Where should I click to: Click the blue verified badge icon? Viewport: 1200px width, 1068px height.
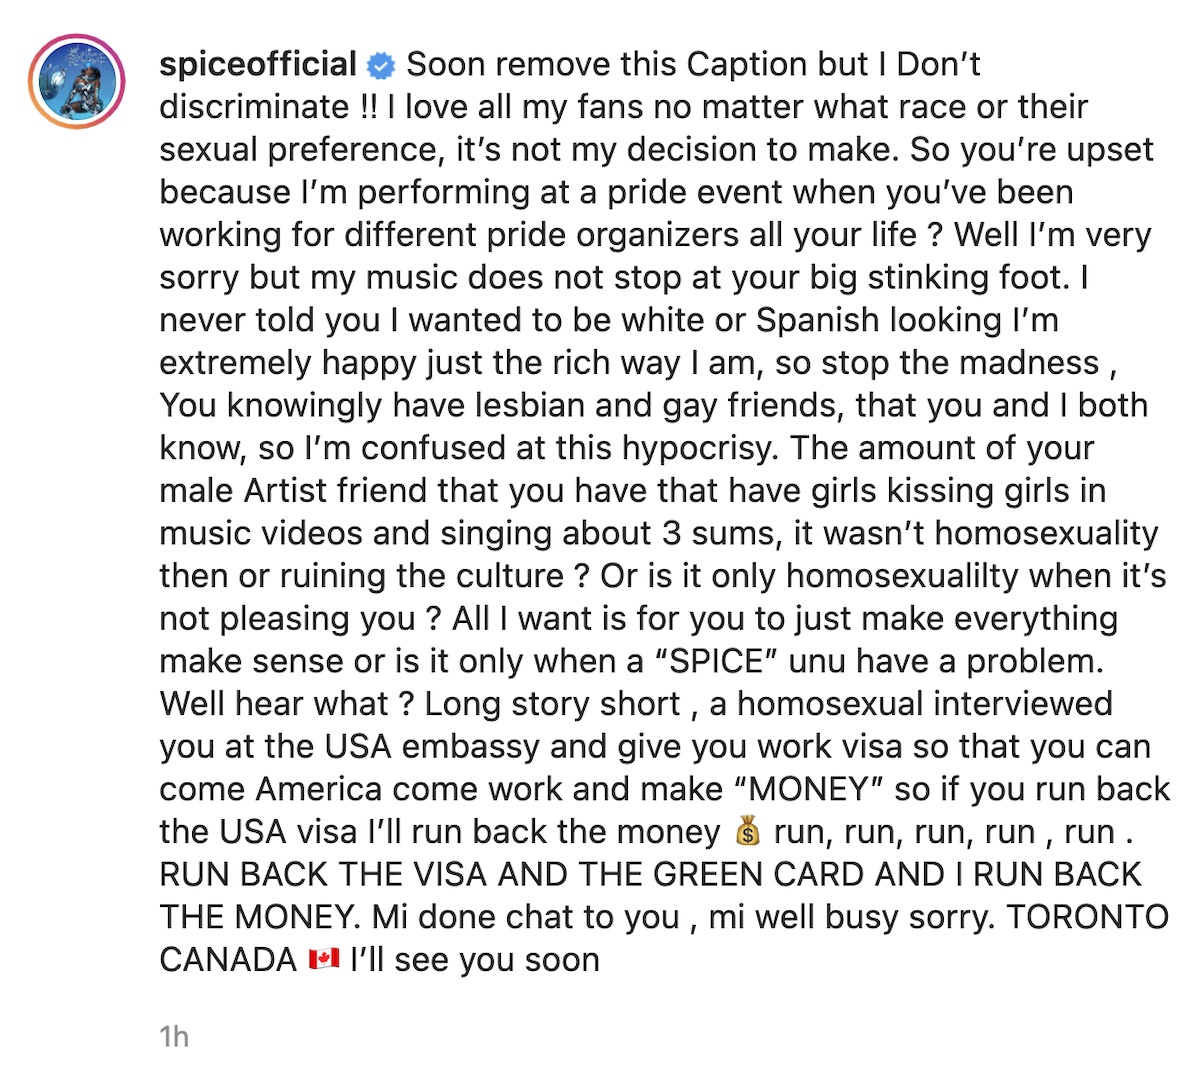[382, 66]
